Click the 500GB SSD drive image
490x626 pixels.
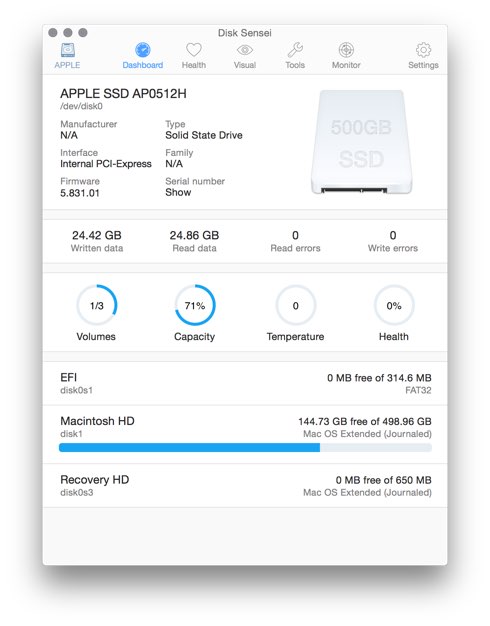coord(361,142)
